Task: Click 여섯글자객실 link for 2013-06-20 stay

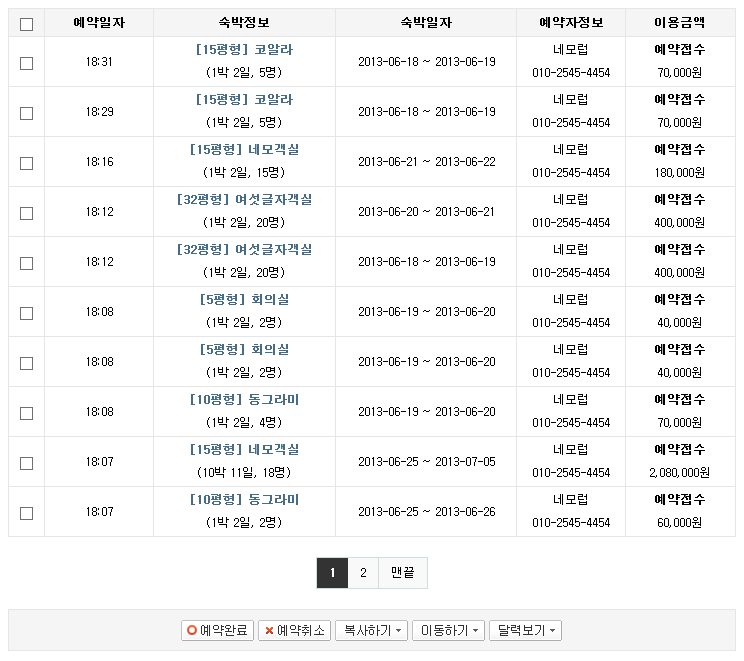Action: [x=244, y=200]
